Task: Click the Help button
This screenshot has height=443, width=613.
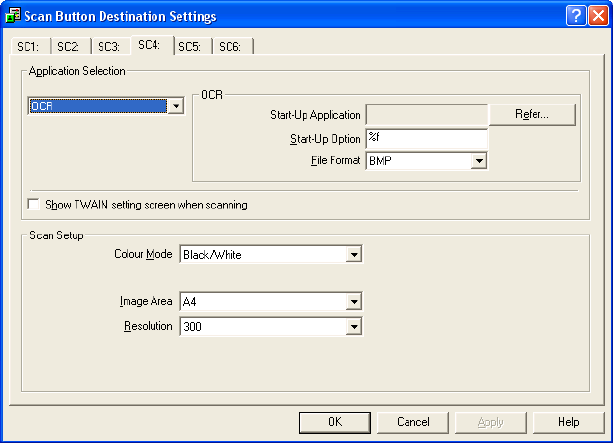Action: click(568, 422)
